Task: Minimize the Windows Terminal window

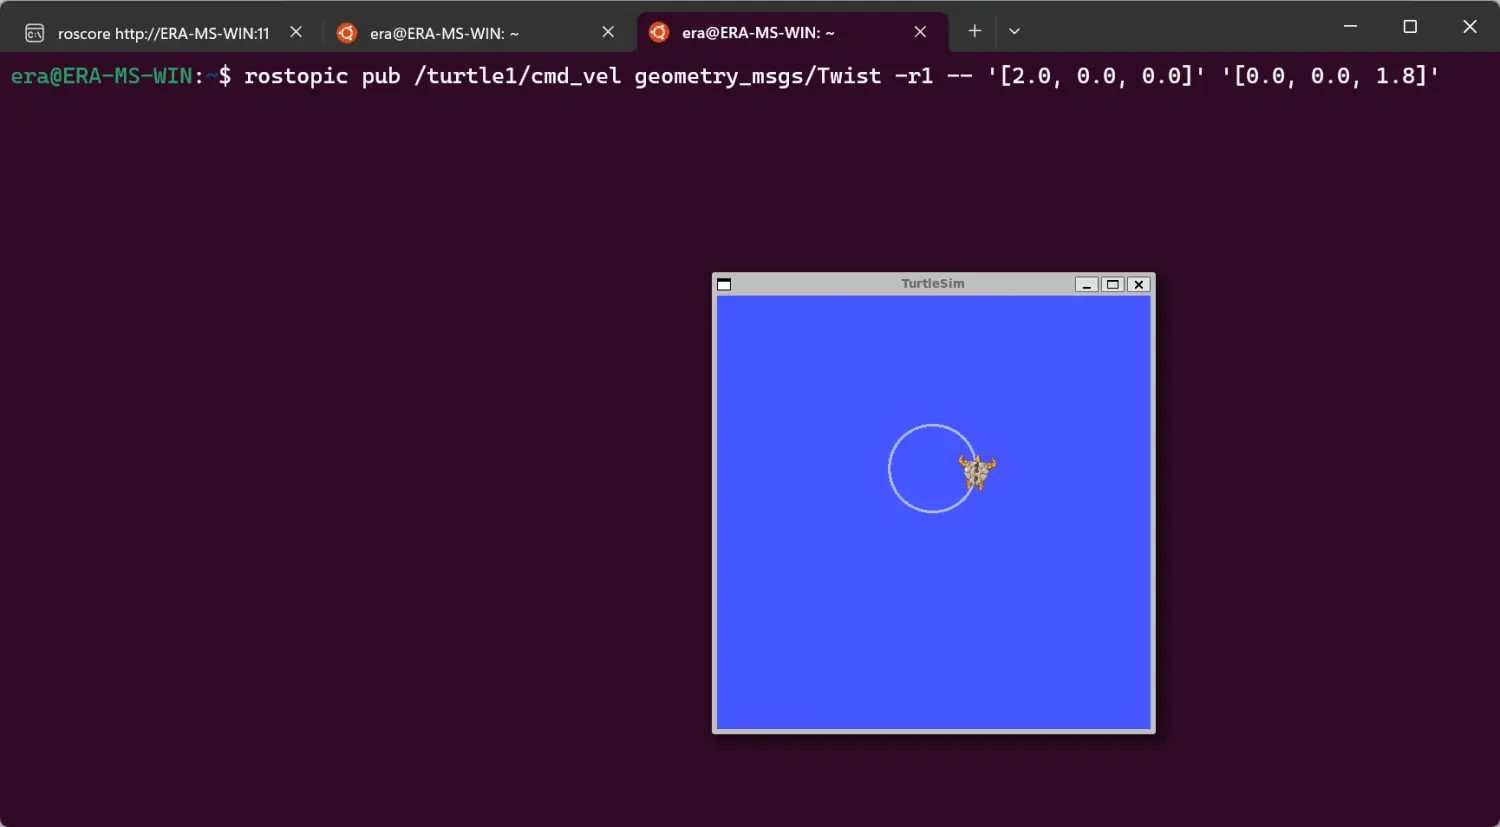Action: [x=1350, y=27]
